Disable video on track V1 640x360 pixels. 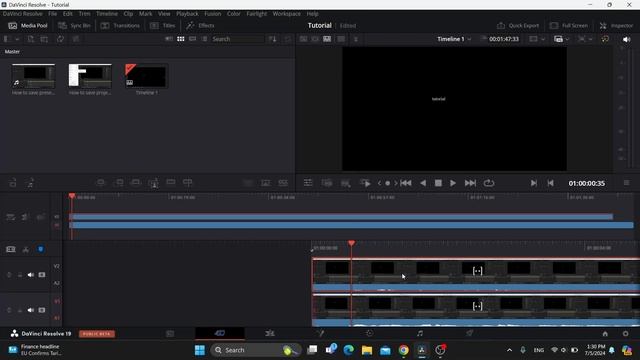pos(42,310)
